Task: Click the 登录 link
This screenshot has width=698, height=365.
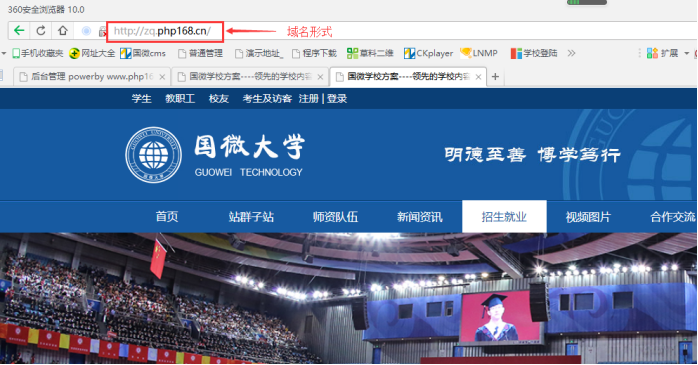Action: (x=337, y=98)
